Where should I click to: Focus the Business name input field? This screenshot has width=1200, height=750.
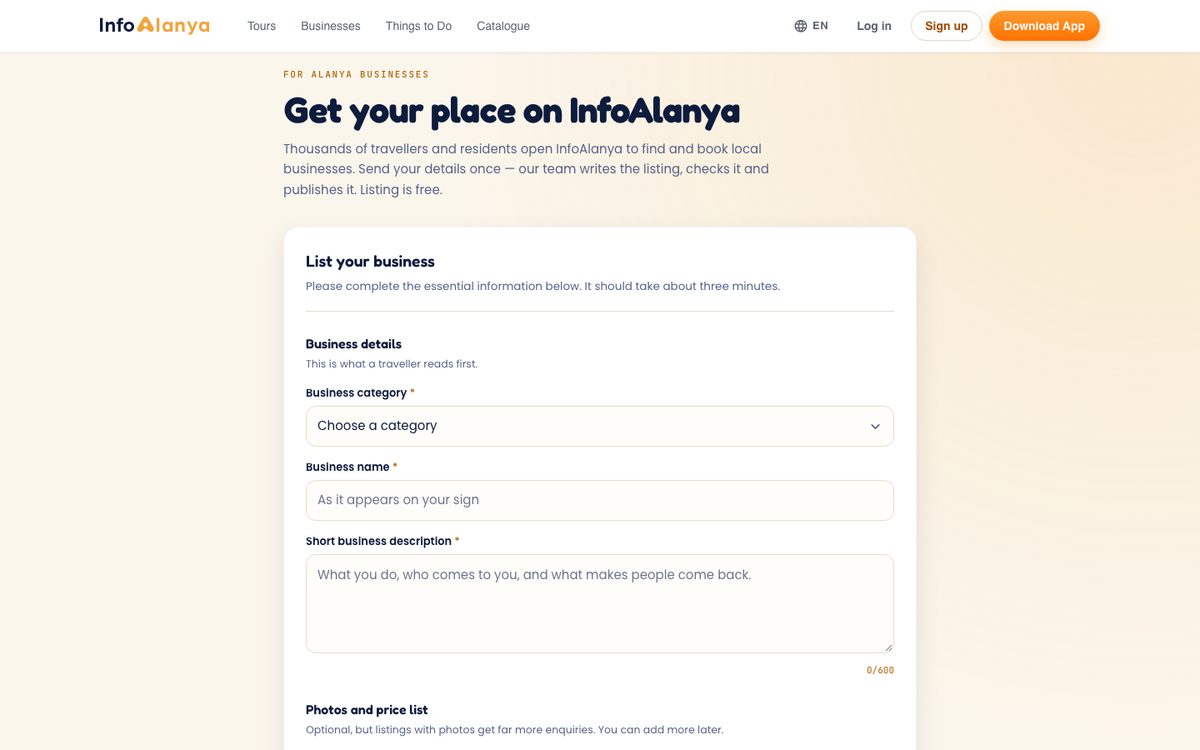pos(600,500)
